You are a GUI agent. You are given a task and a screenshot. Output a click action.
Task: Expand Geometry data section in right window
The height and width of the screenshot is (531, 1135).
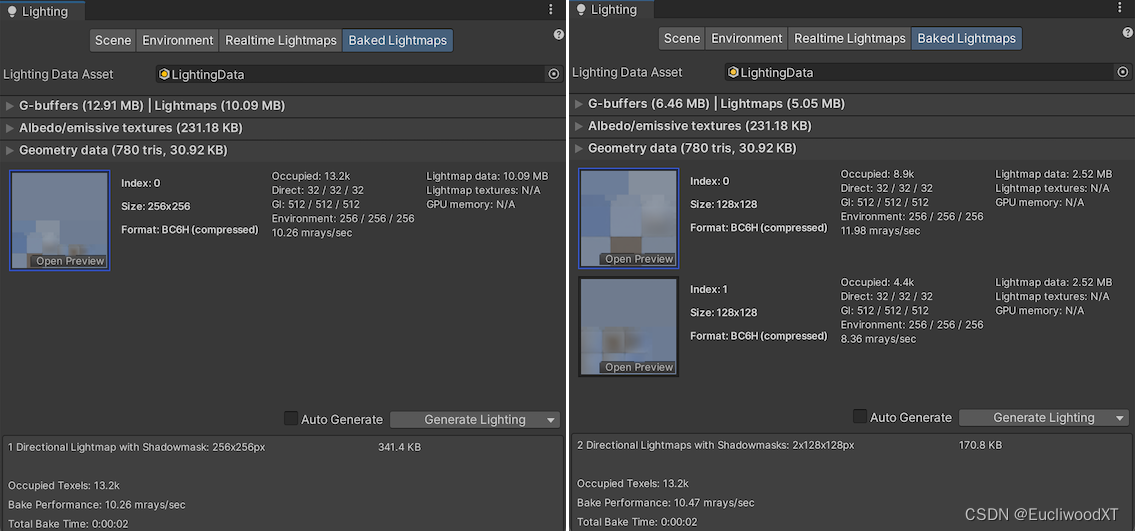click(x=578, y=148)
